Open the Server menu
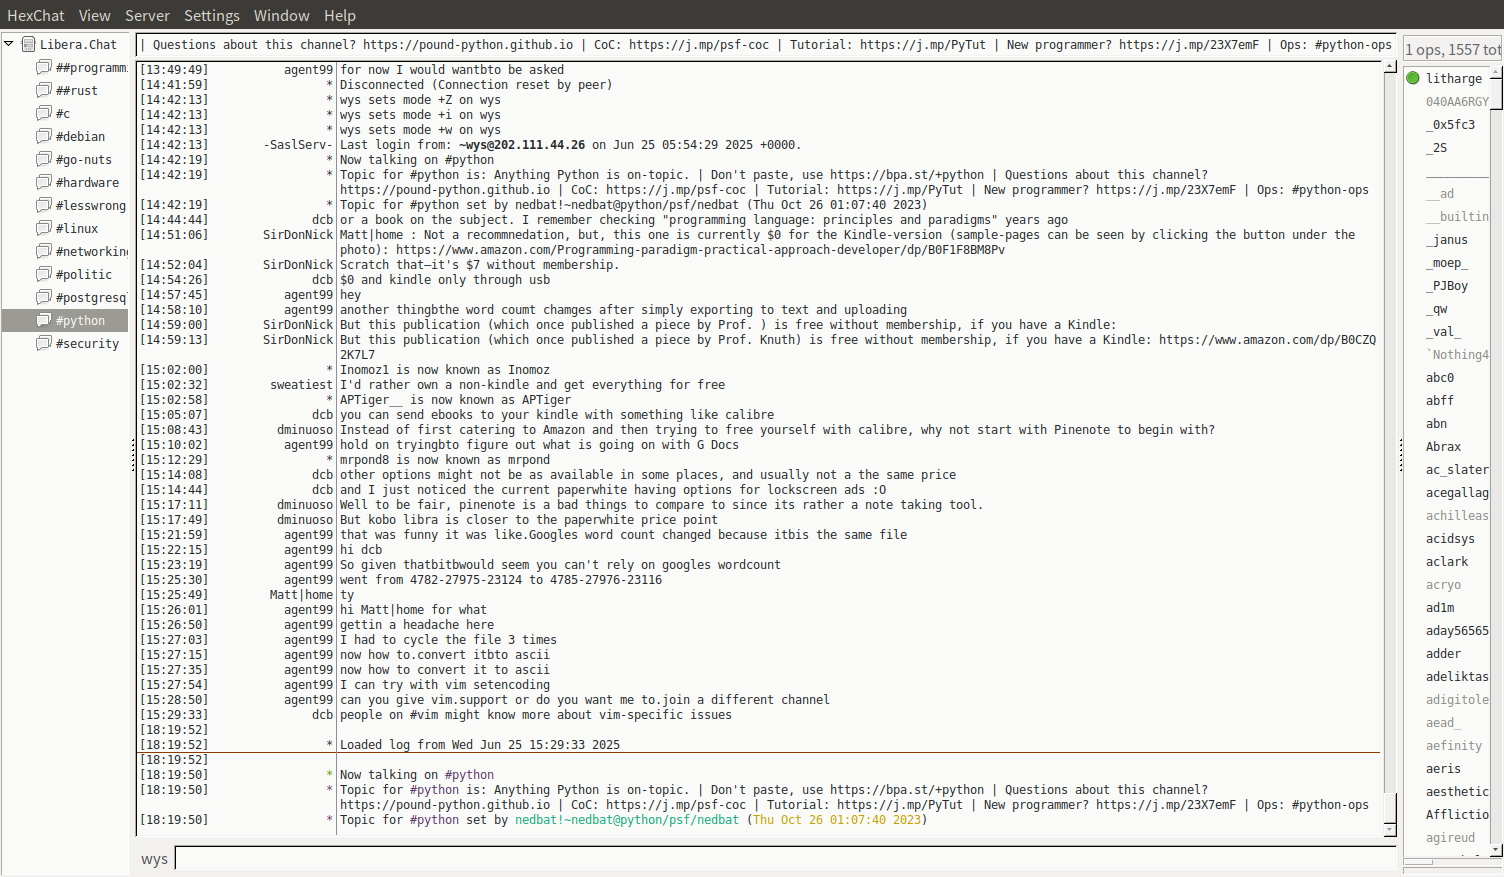Viewport: 1504px width, 877px height. point(147,15)
